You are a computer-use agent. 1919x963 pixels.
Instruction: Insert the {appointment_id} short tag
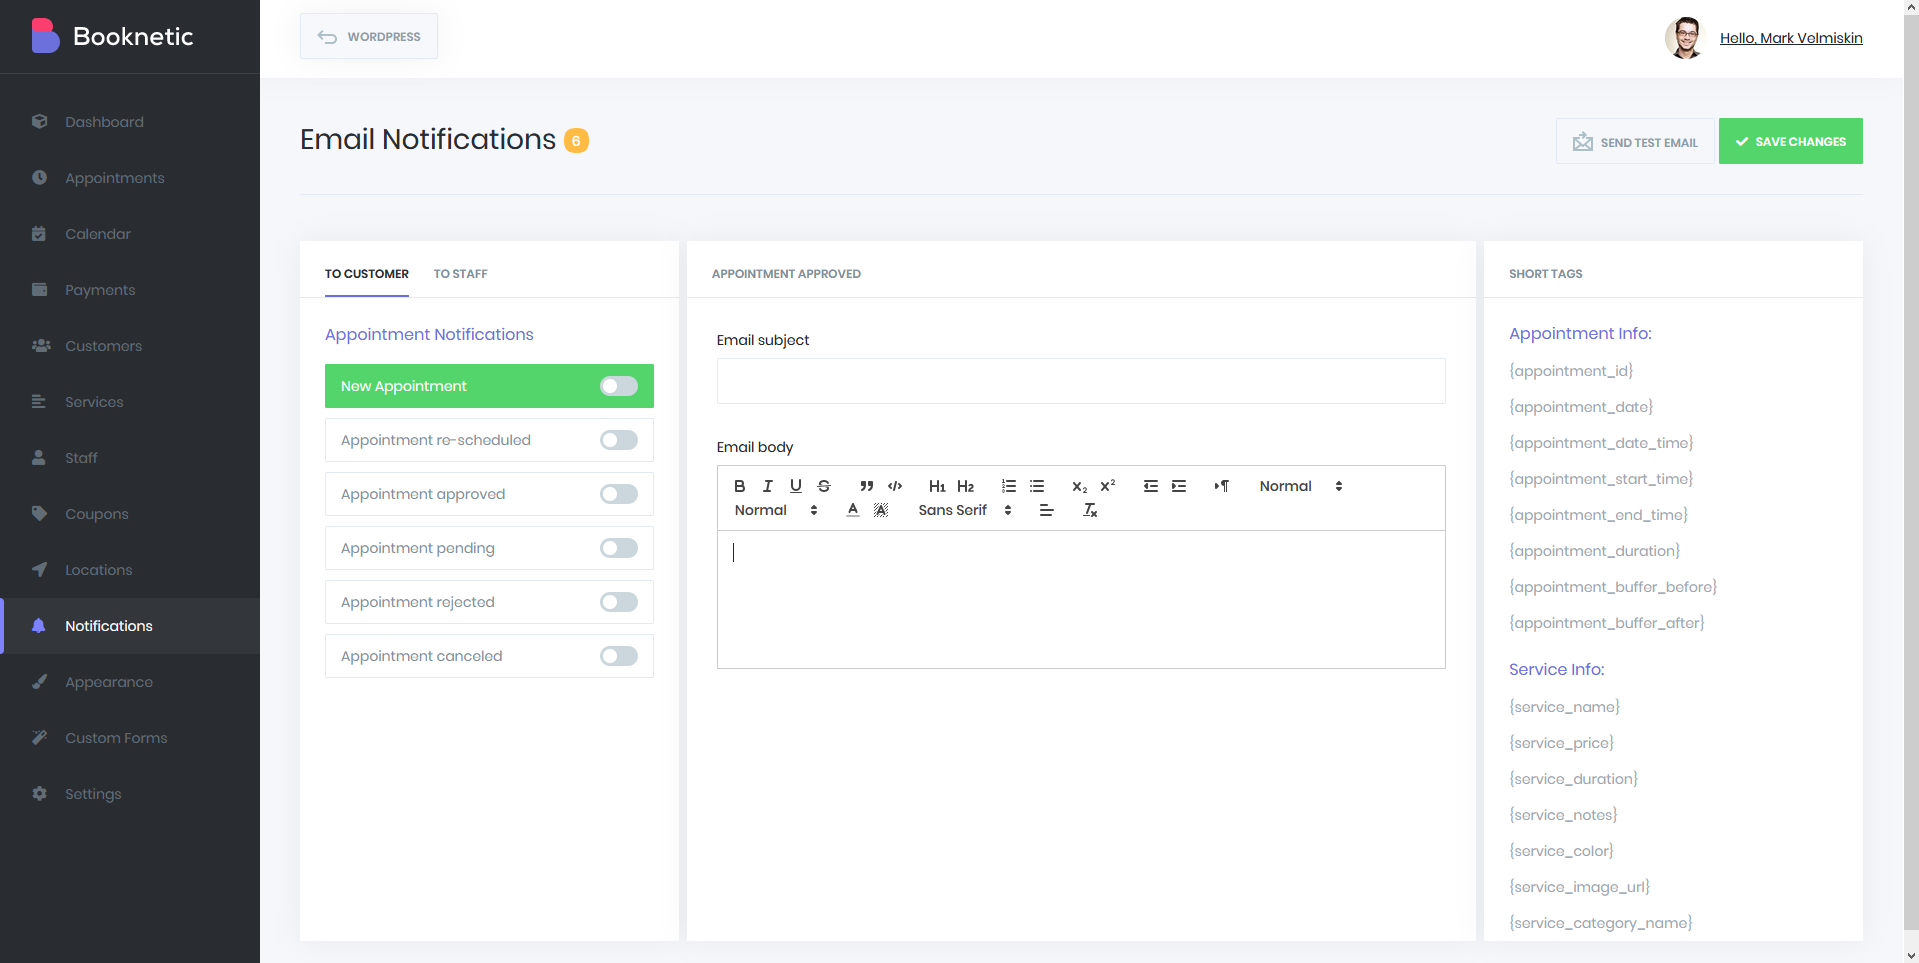1571,371
